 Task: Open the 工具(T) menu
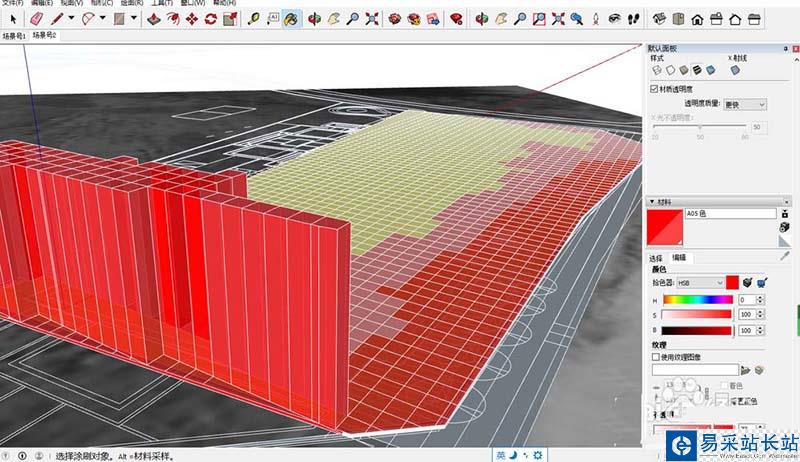point(162,3)
